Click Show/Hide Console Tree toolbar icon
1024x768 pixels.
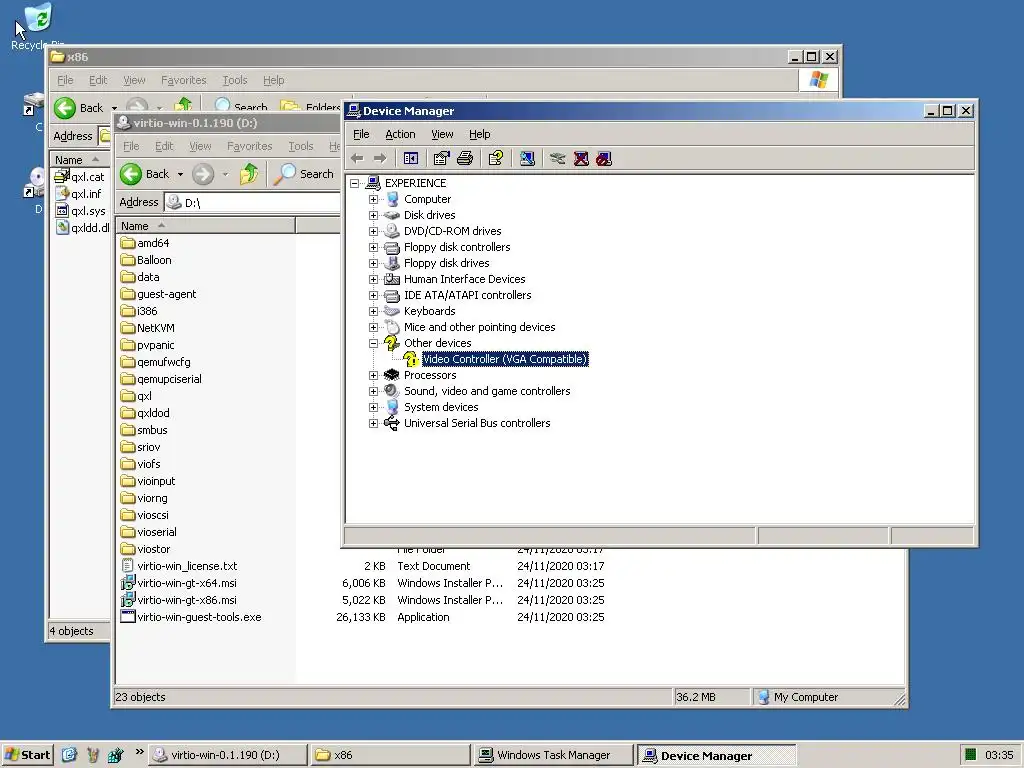coord(411,158)
